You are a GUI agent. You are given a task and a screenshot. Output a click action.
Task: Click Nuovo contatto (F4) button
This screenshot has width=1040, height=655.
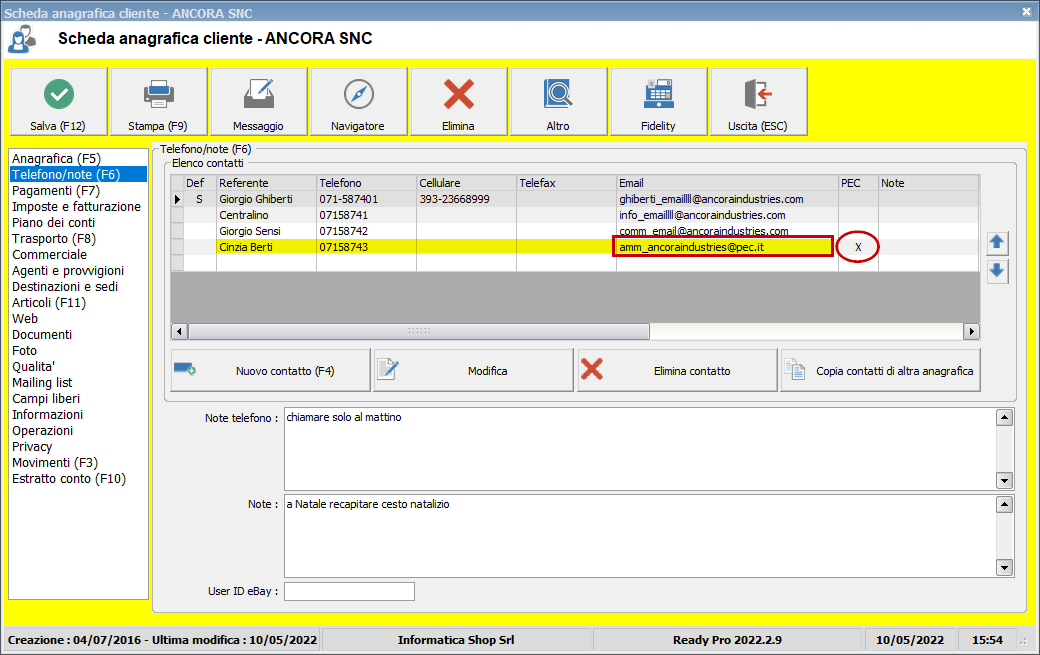click(270, 371)
